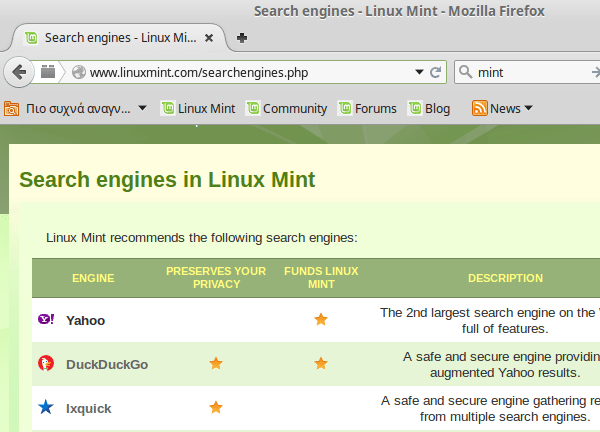Screen dimensions: 600x432
Task: Click the ENGINE column header
Action: (93, 278)
